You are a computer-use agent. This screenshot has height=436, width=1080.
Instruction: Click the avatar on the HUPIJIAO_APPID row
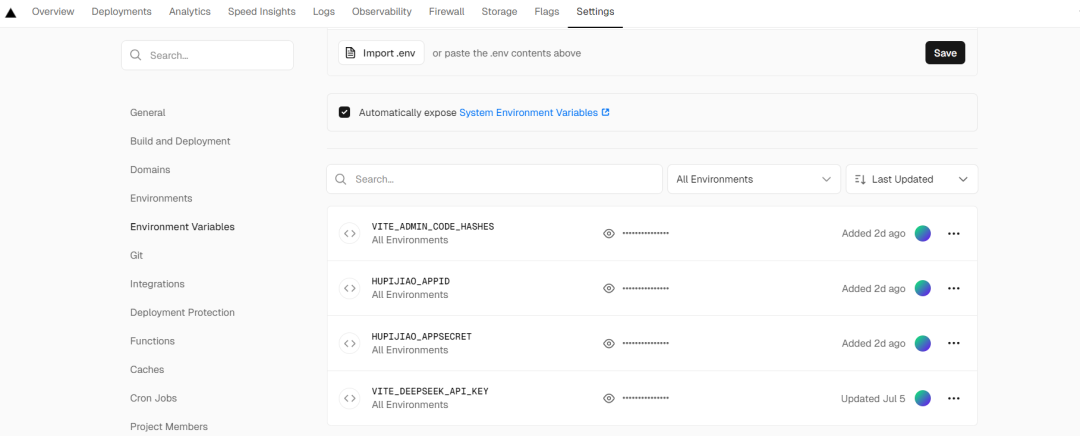tap(923, 289)
